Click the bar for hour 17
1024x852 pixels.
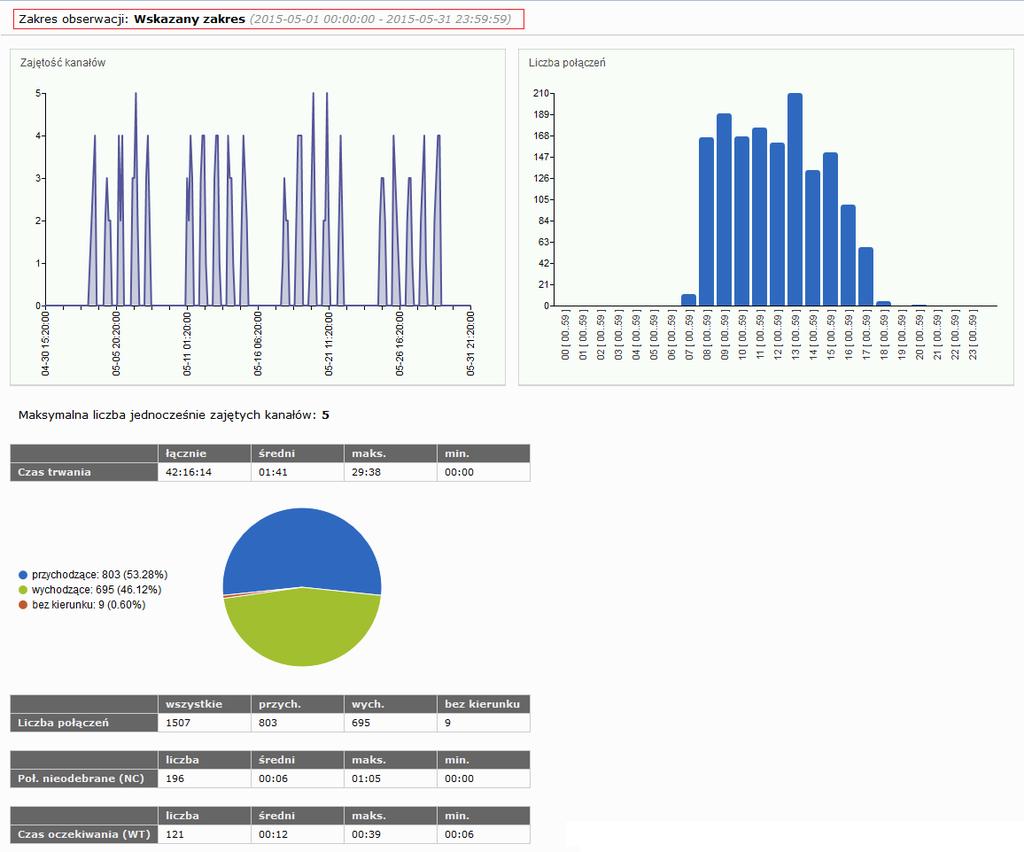(865, 276)
